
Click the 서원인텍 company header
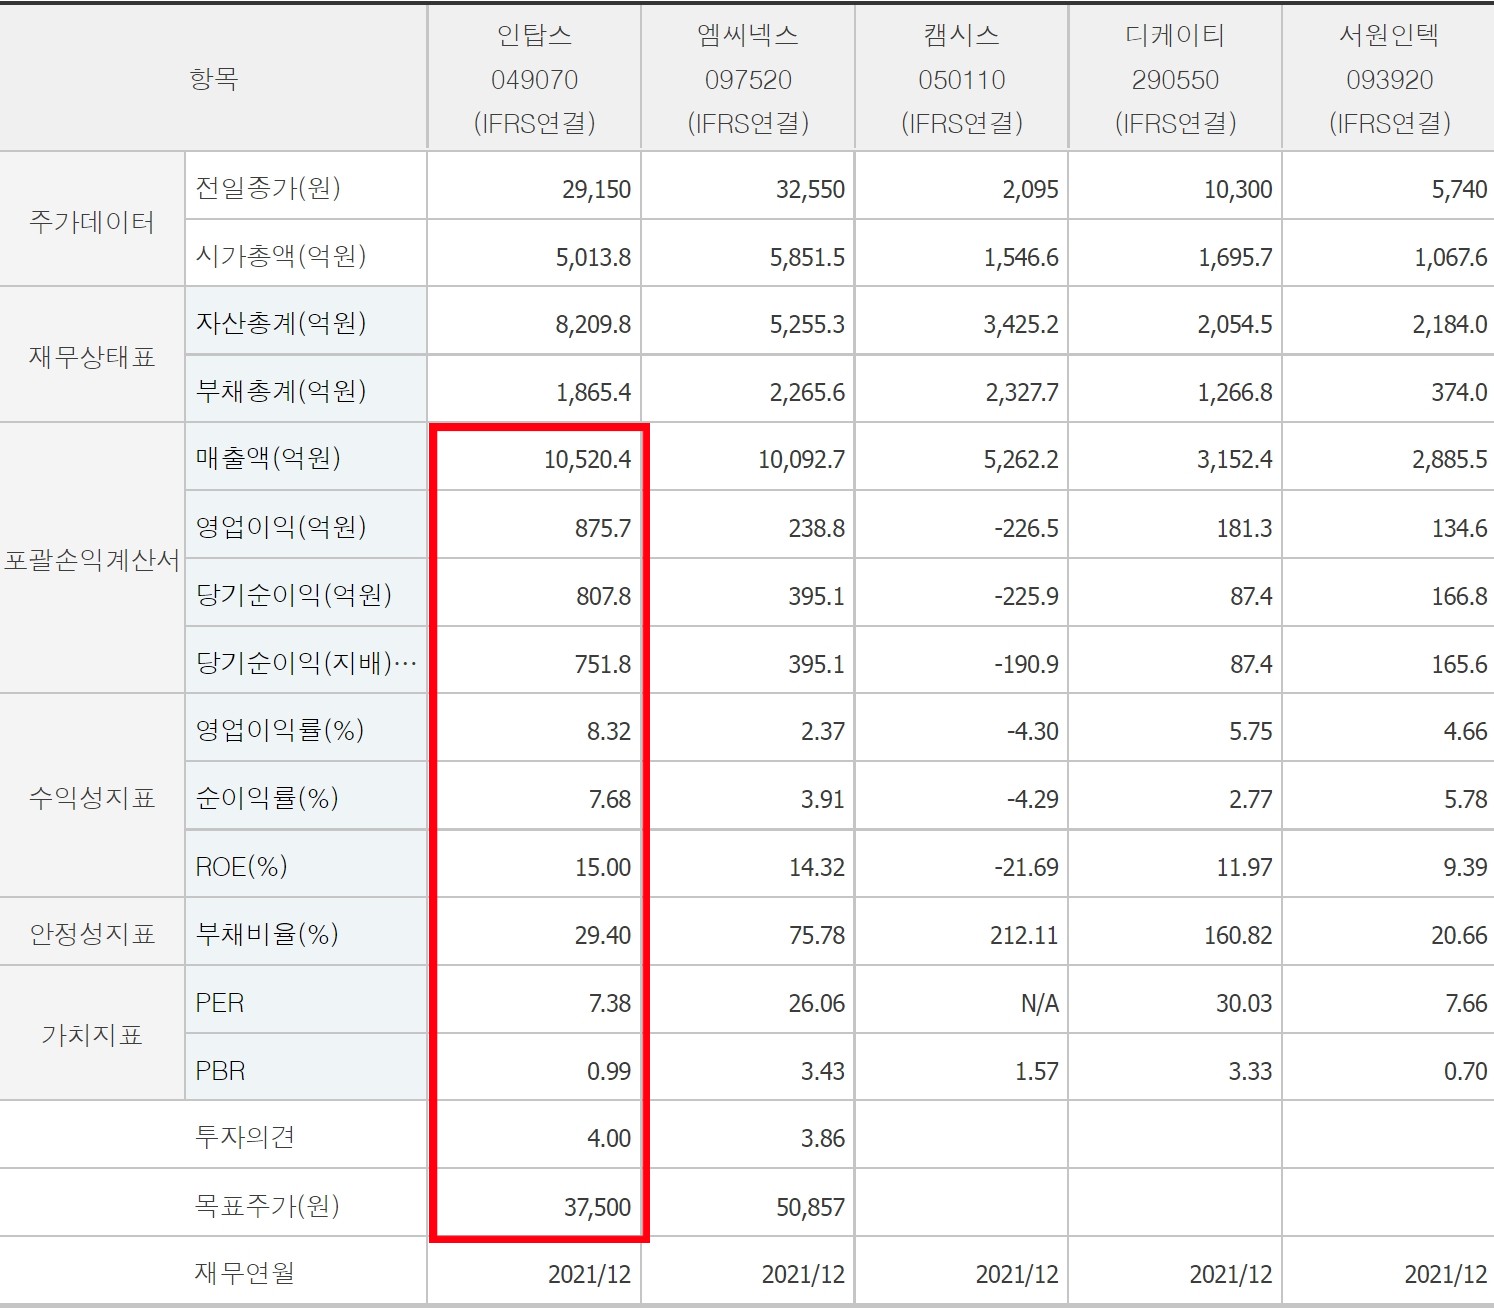(x=1389, y=79)
